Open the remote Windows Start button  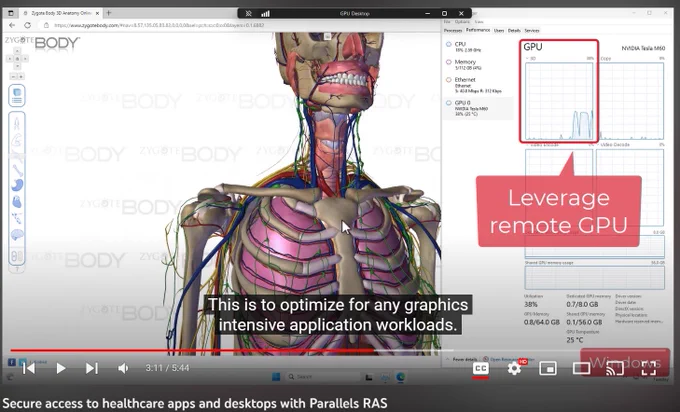276,377
